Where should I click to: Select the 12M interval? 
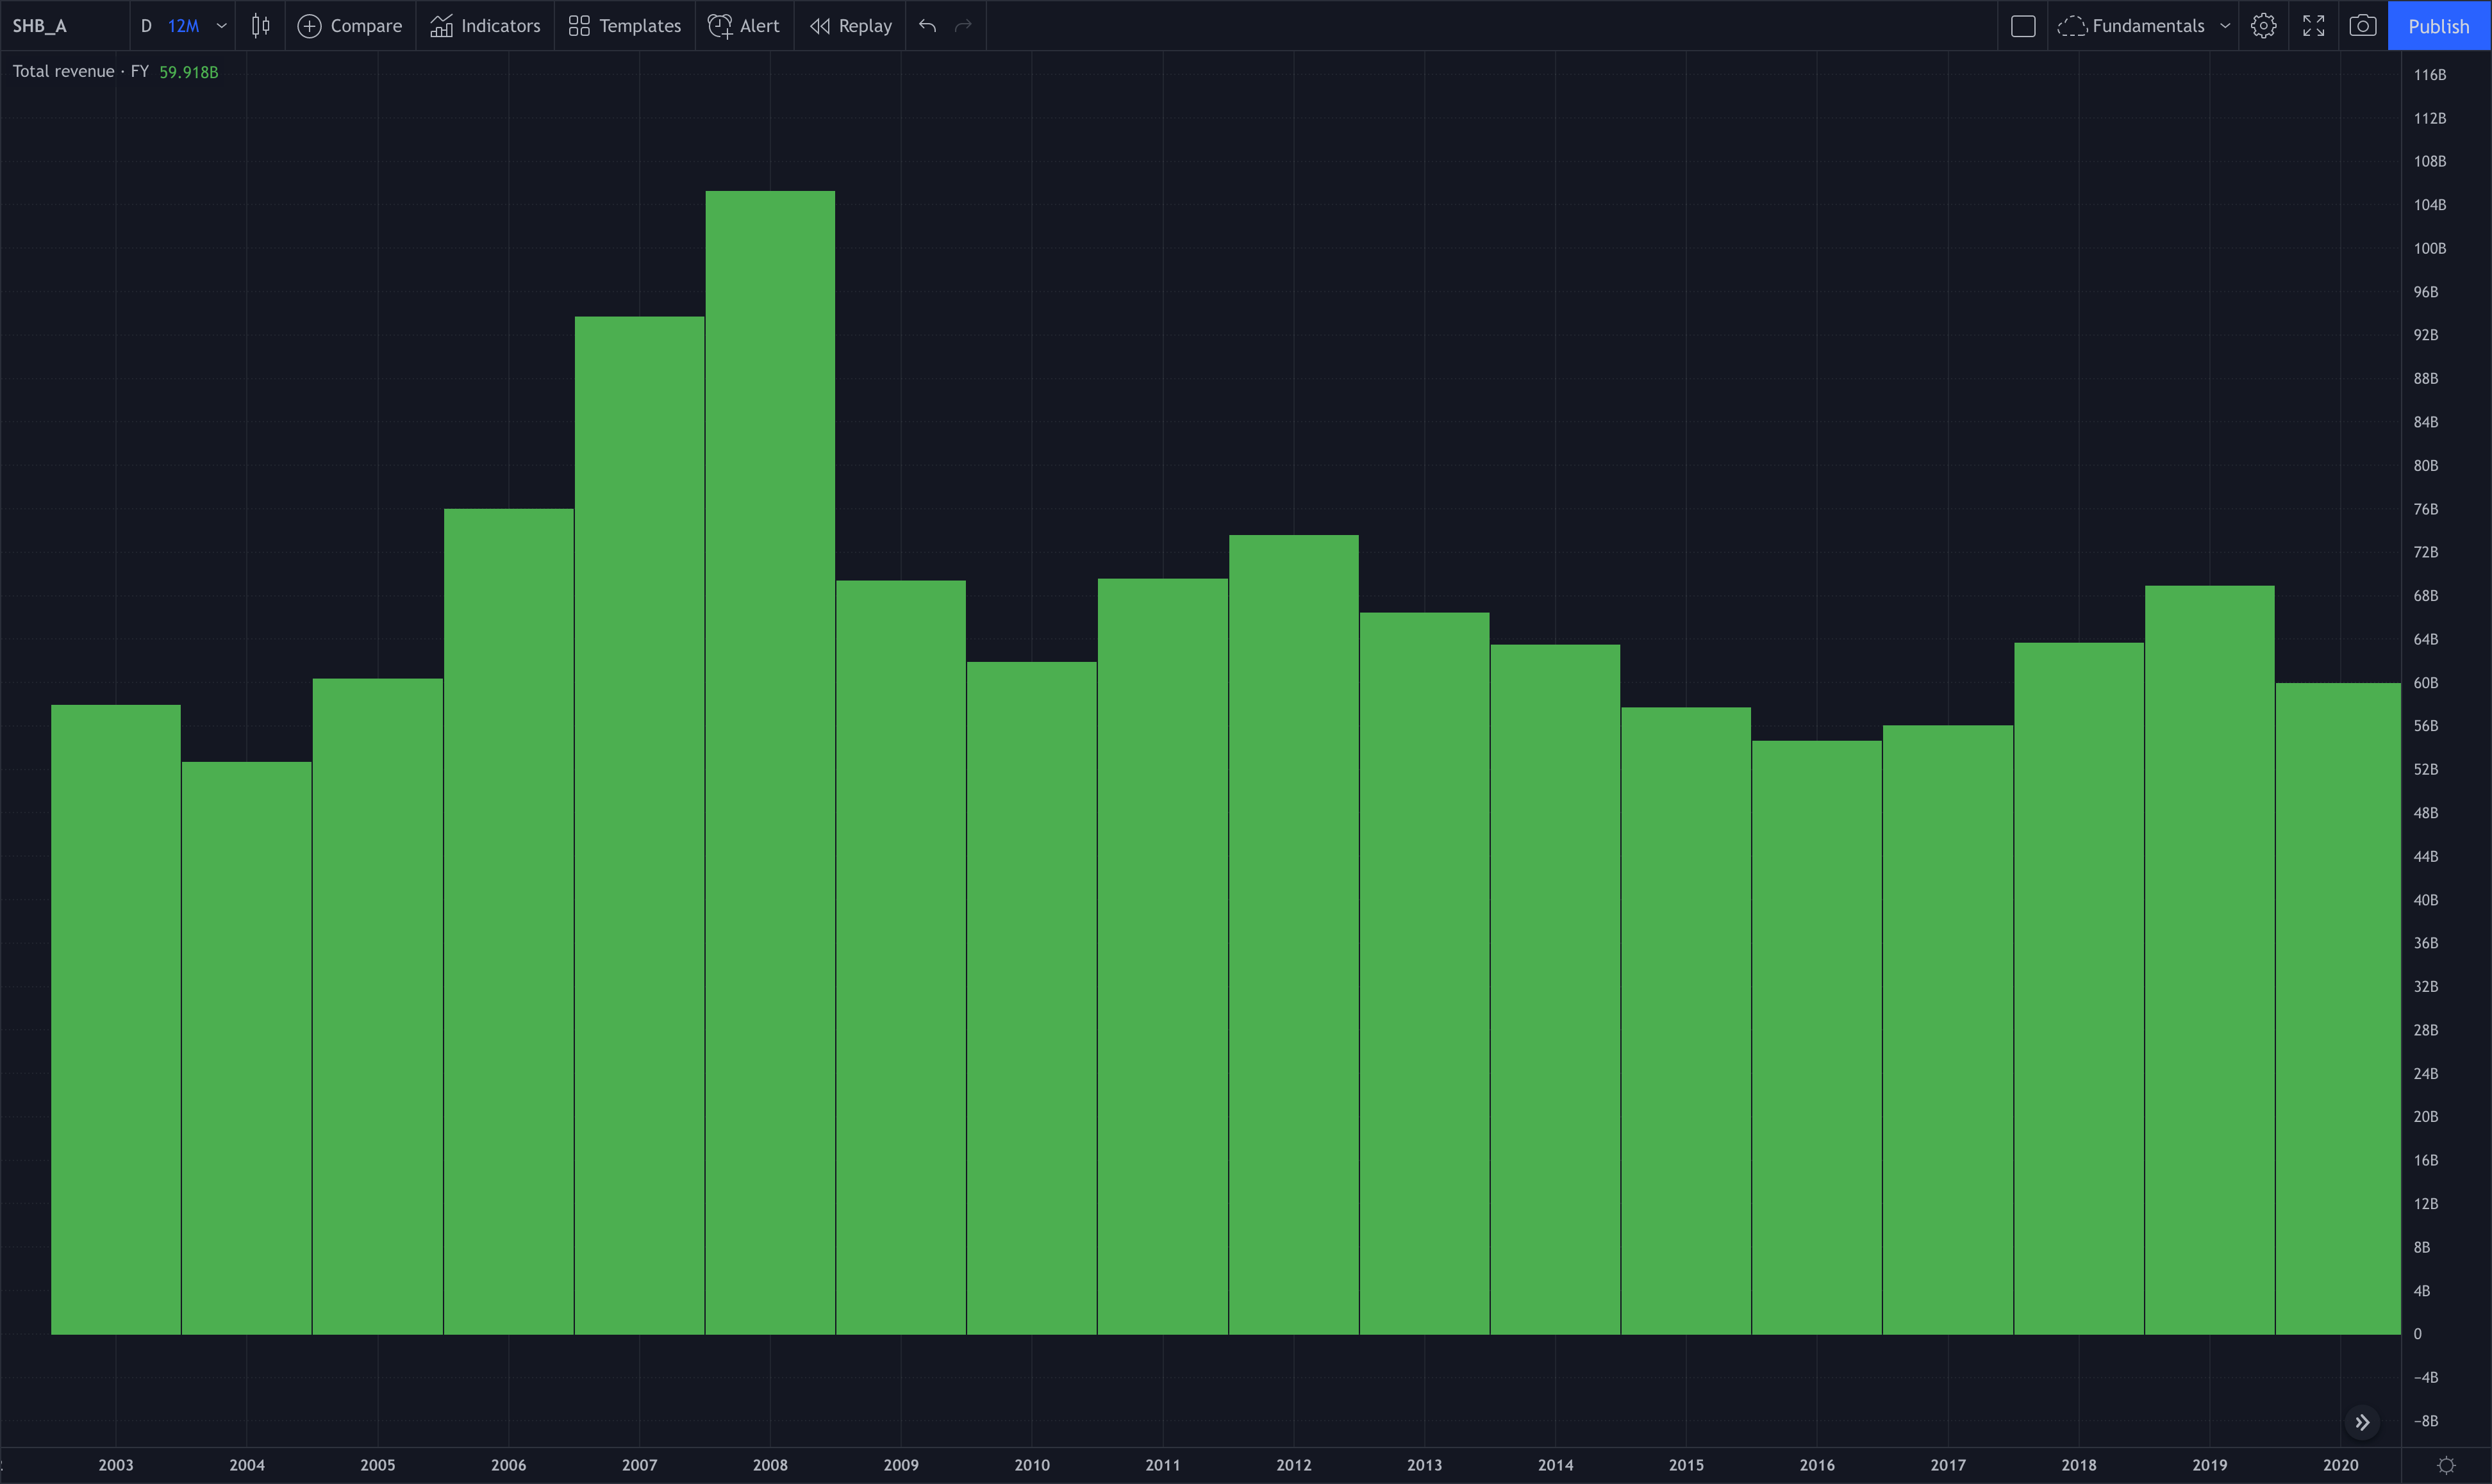[x=183, y=26]
